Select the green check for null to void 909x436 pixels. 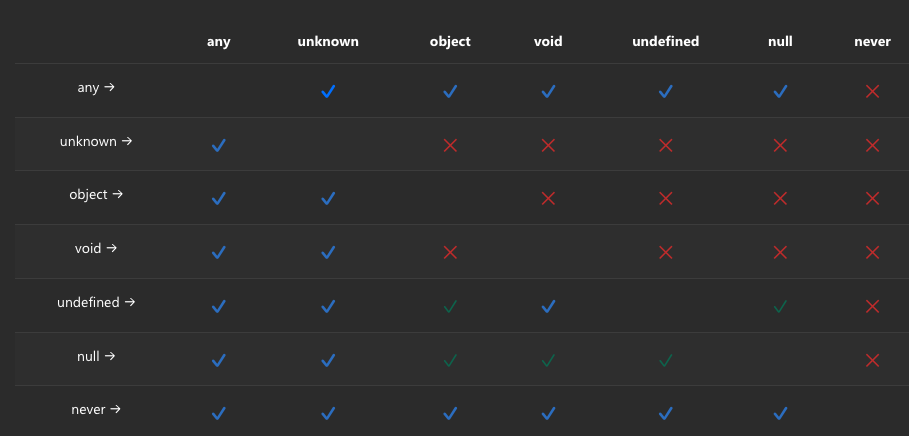(548, 361)
